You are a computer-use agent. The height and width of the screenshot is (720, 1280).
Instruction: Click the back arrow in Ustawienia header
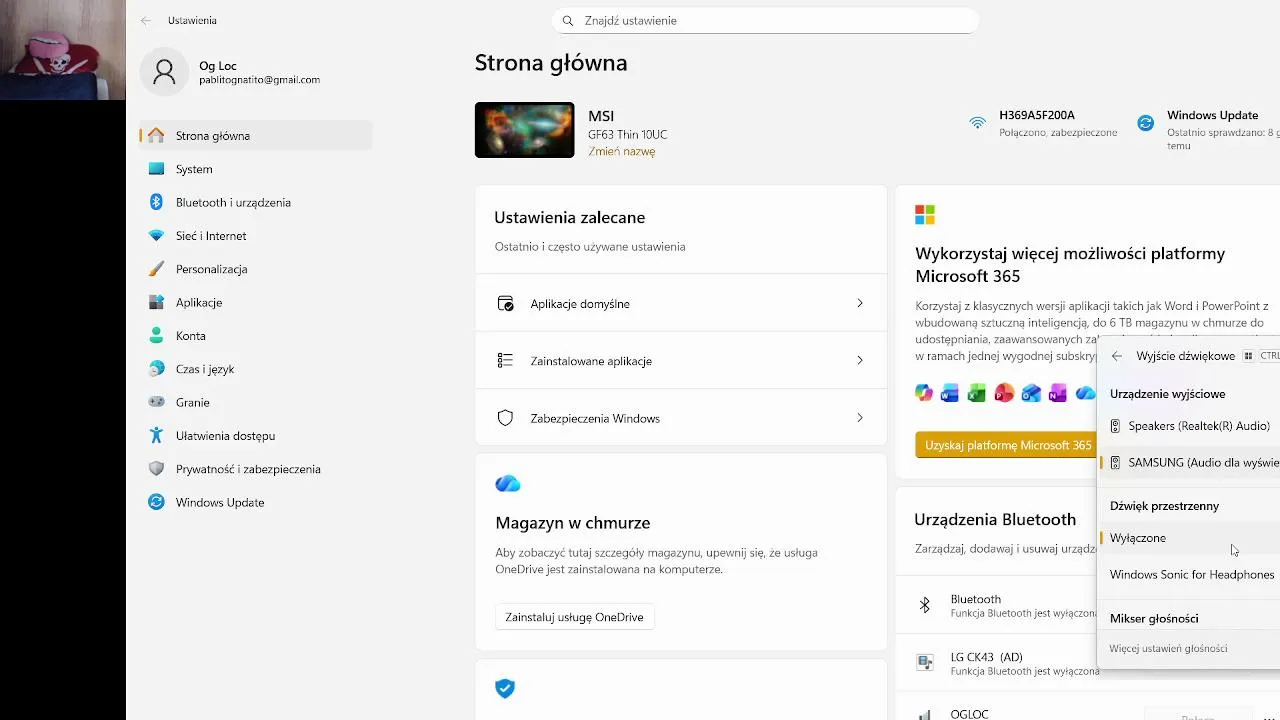tap(146, 20)
